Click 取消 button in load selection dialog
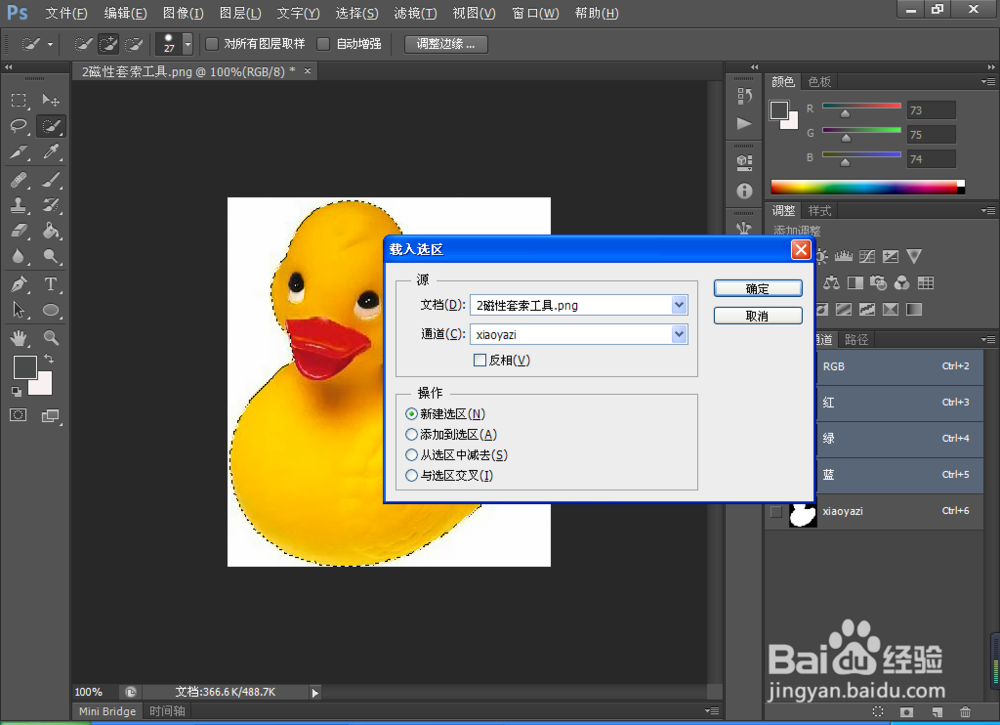This screenshot has width=1000, height=725. tap(758, 316)
